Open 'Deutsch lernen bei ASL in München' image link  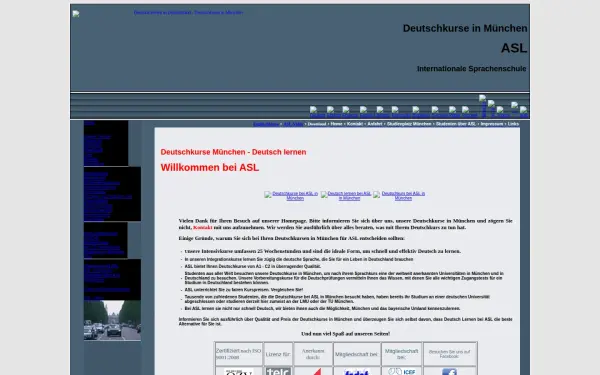[346, 196]
